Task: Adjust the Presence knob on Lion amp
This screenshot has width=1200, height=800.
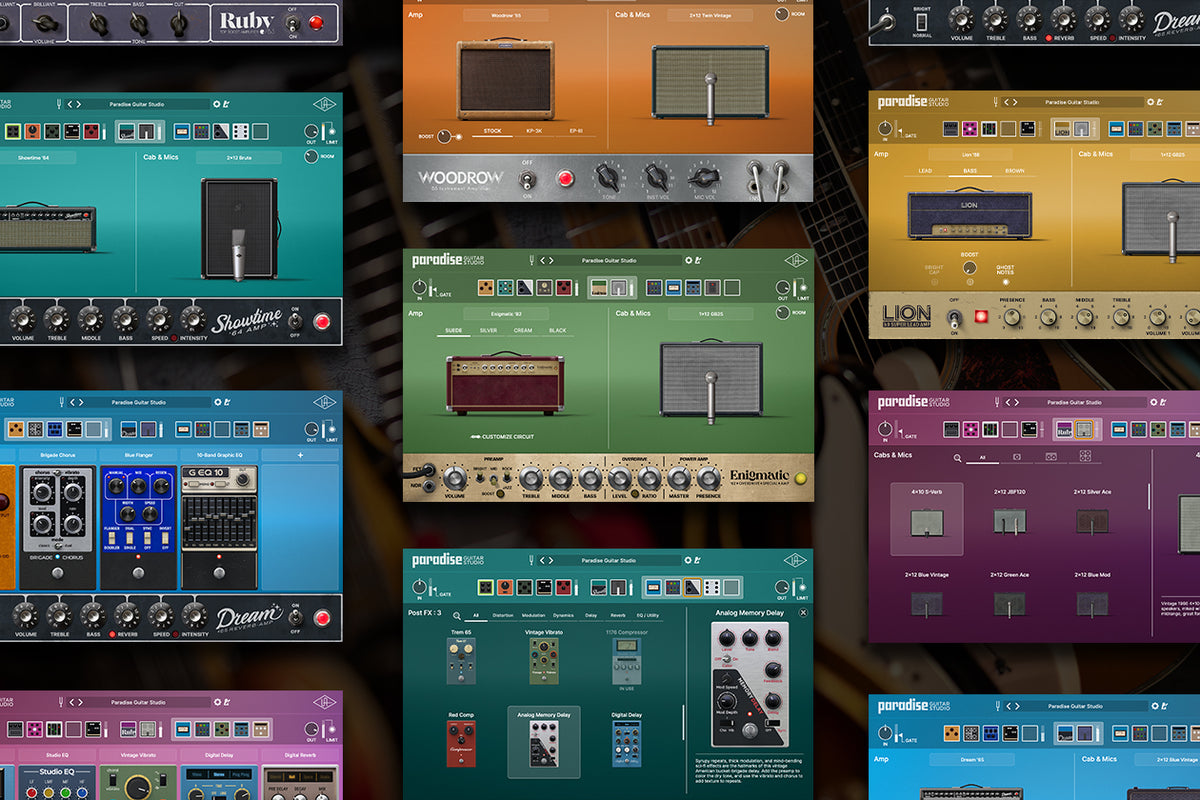Action: [1013, 317]
